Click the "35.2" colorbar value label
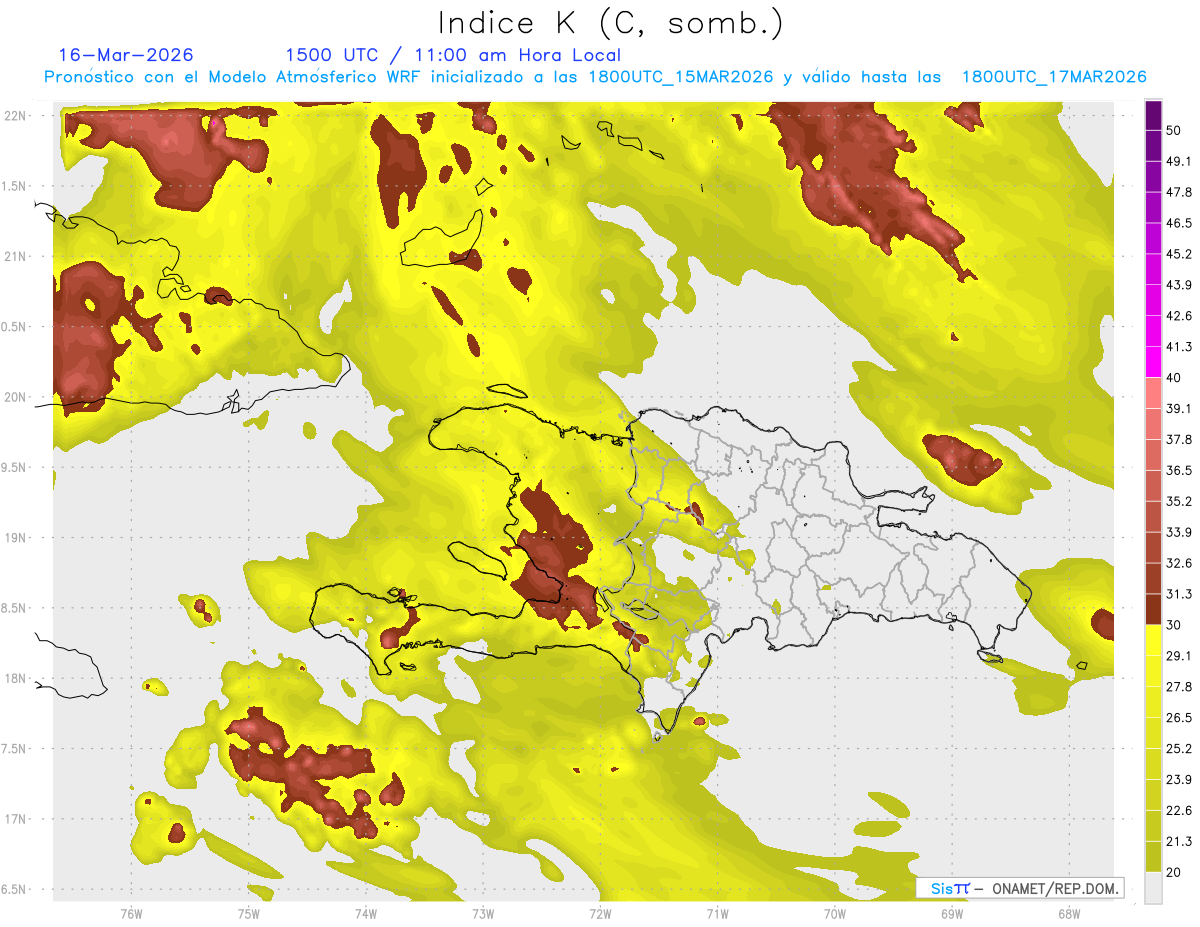The width and height of the screenshot is (1200, 927). click(x=1180, y=501)
